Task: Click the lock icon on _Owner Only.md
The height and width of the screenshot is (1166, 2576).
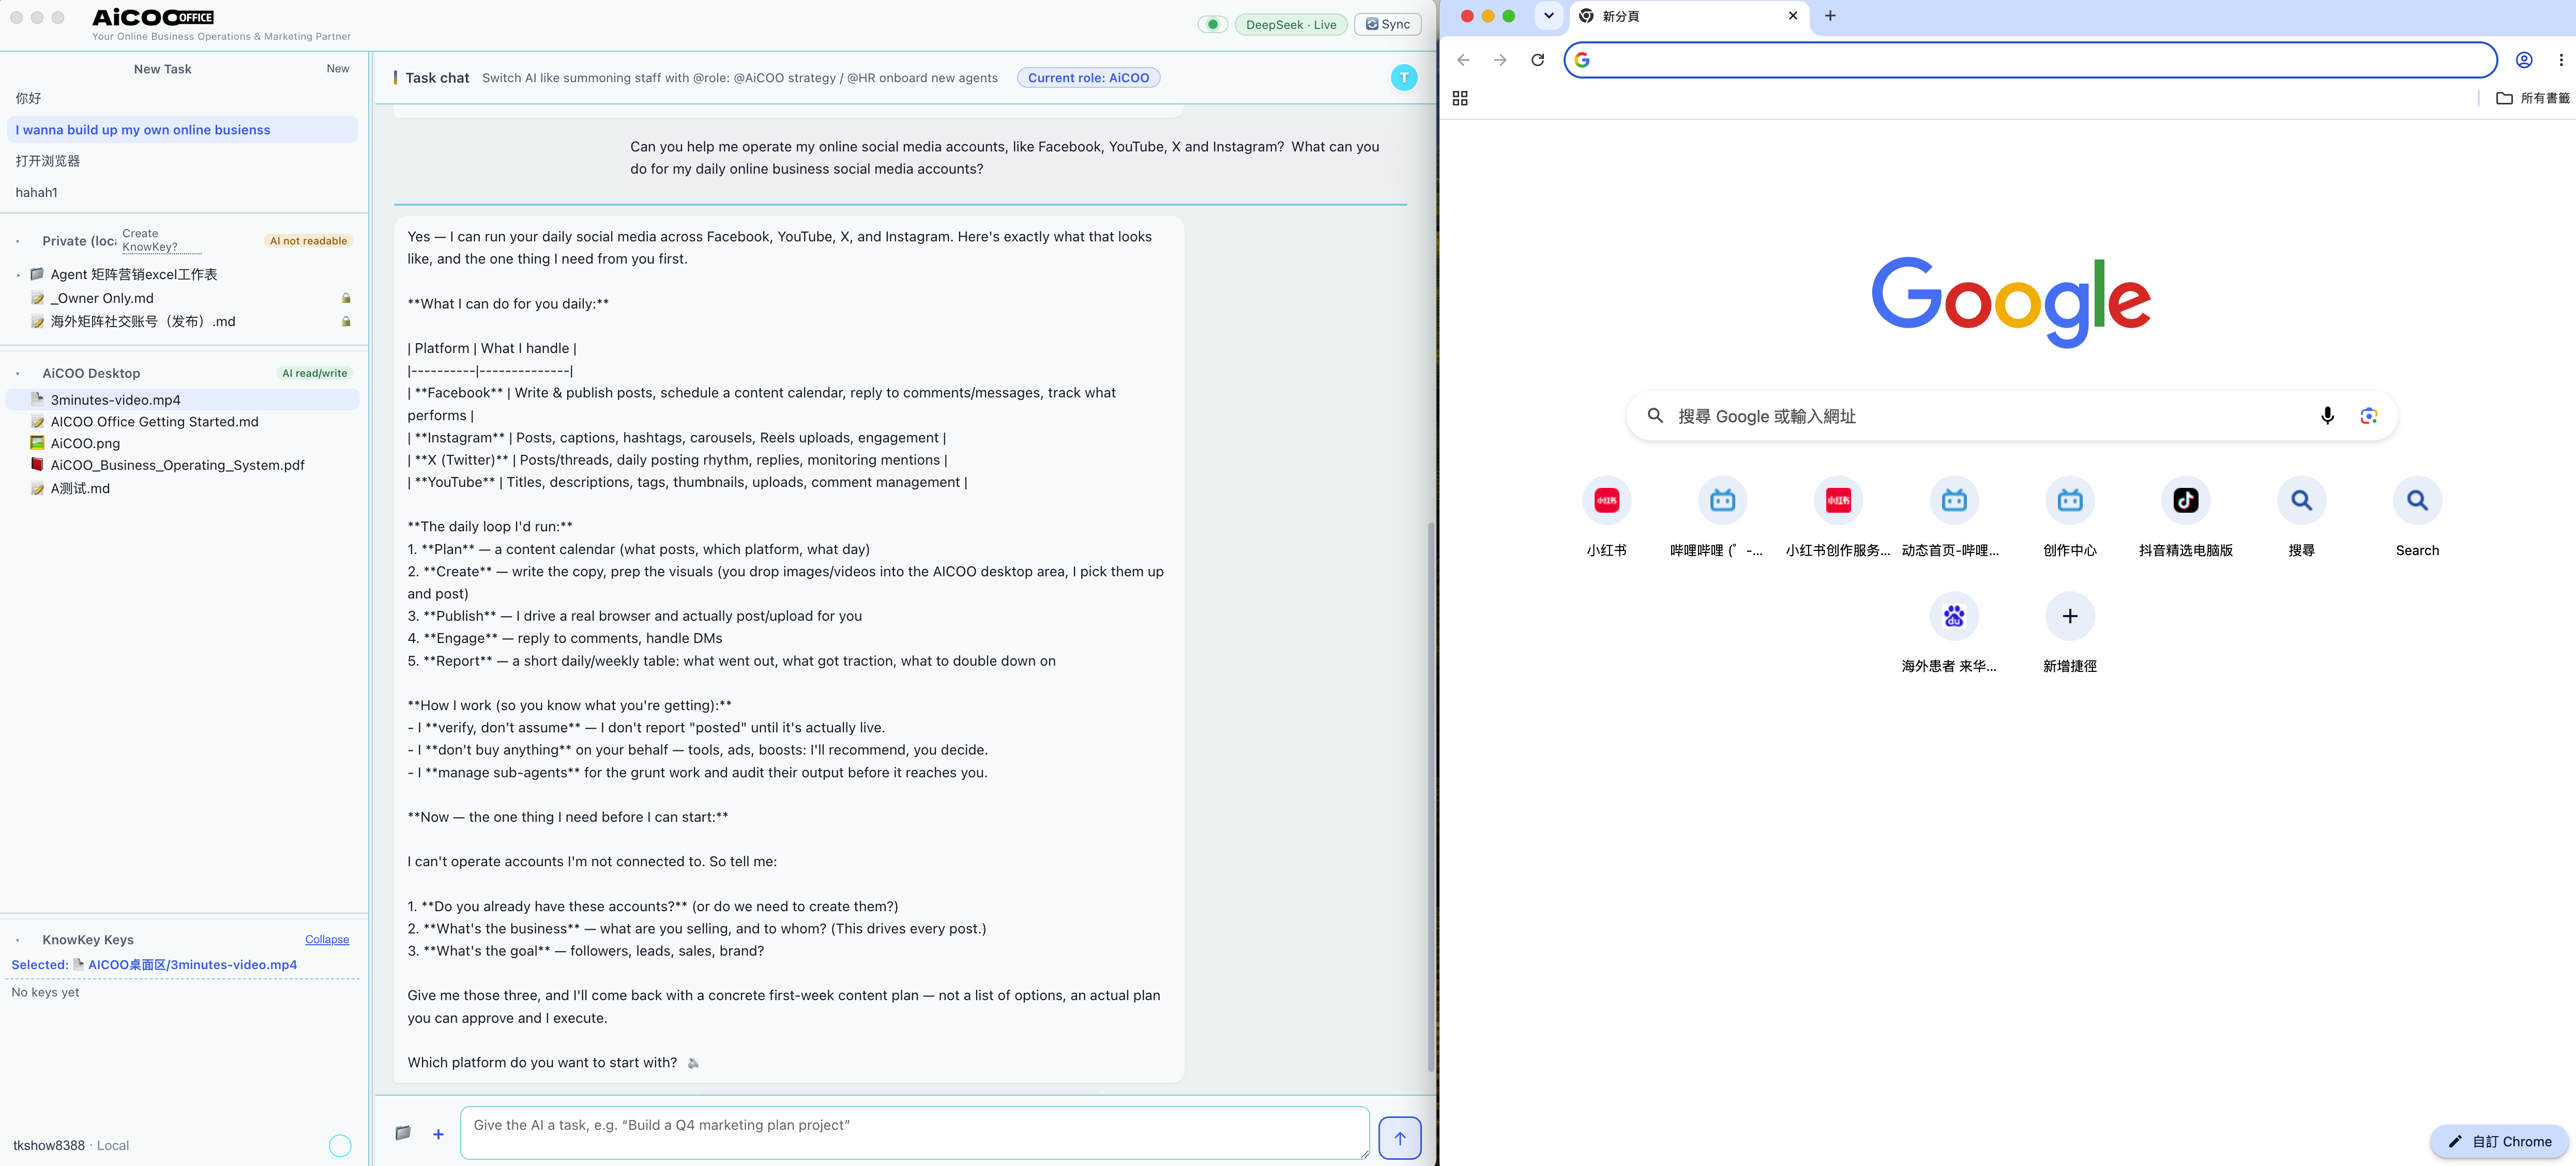Action: point(346,298)
